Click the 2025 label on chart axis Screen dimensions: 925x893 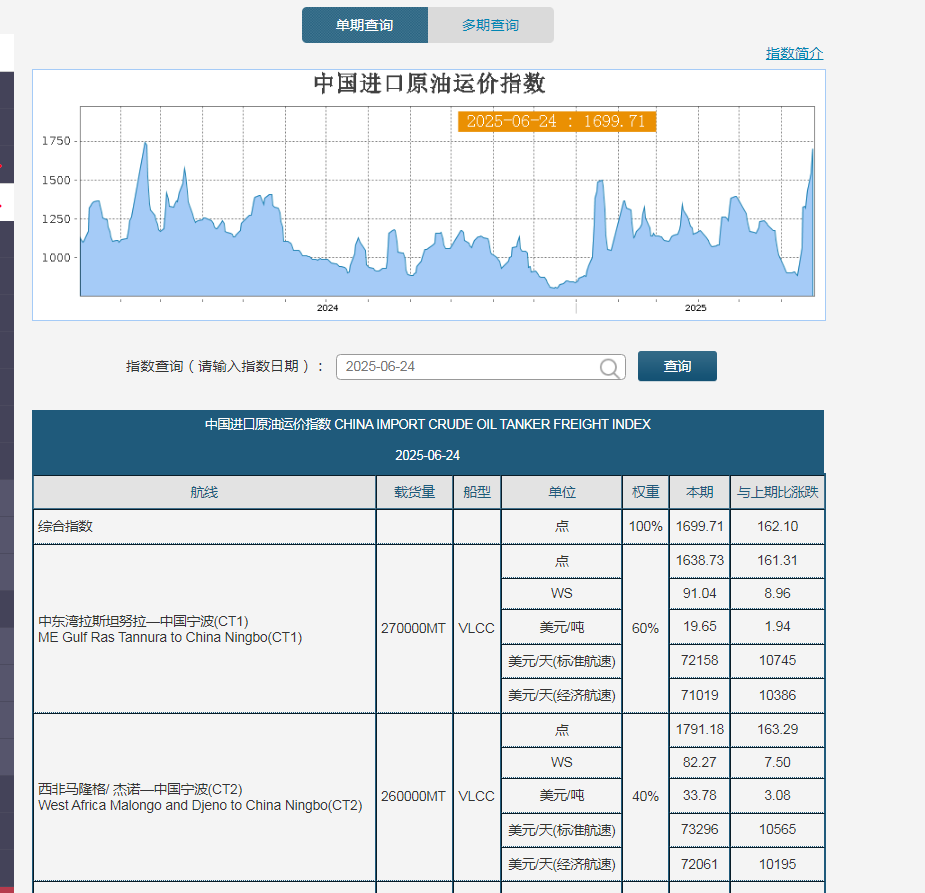coord(696,308)
